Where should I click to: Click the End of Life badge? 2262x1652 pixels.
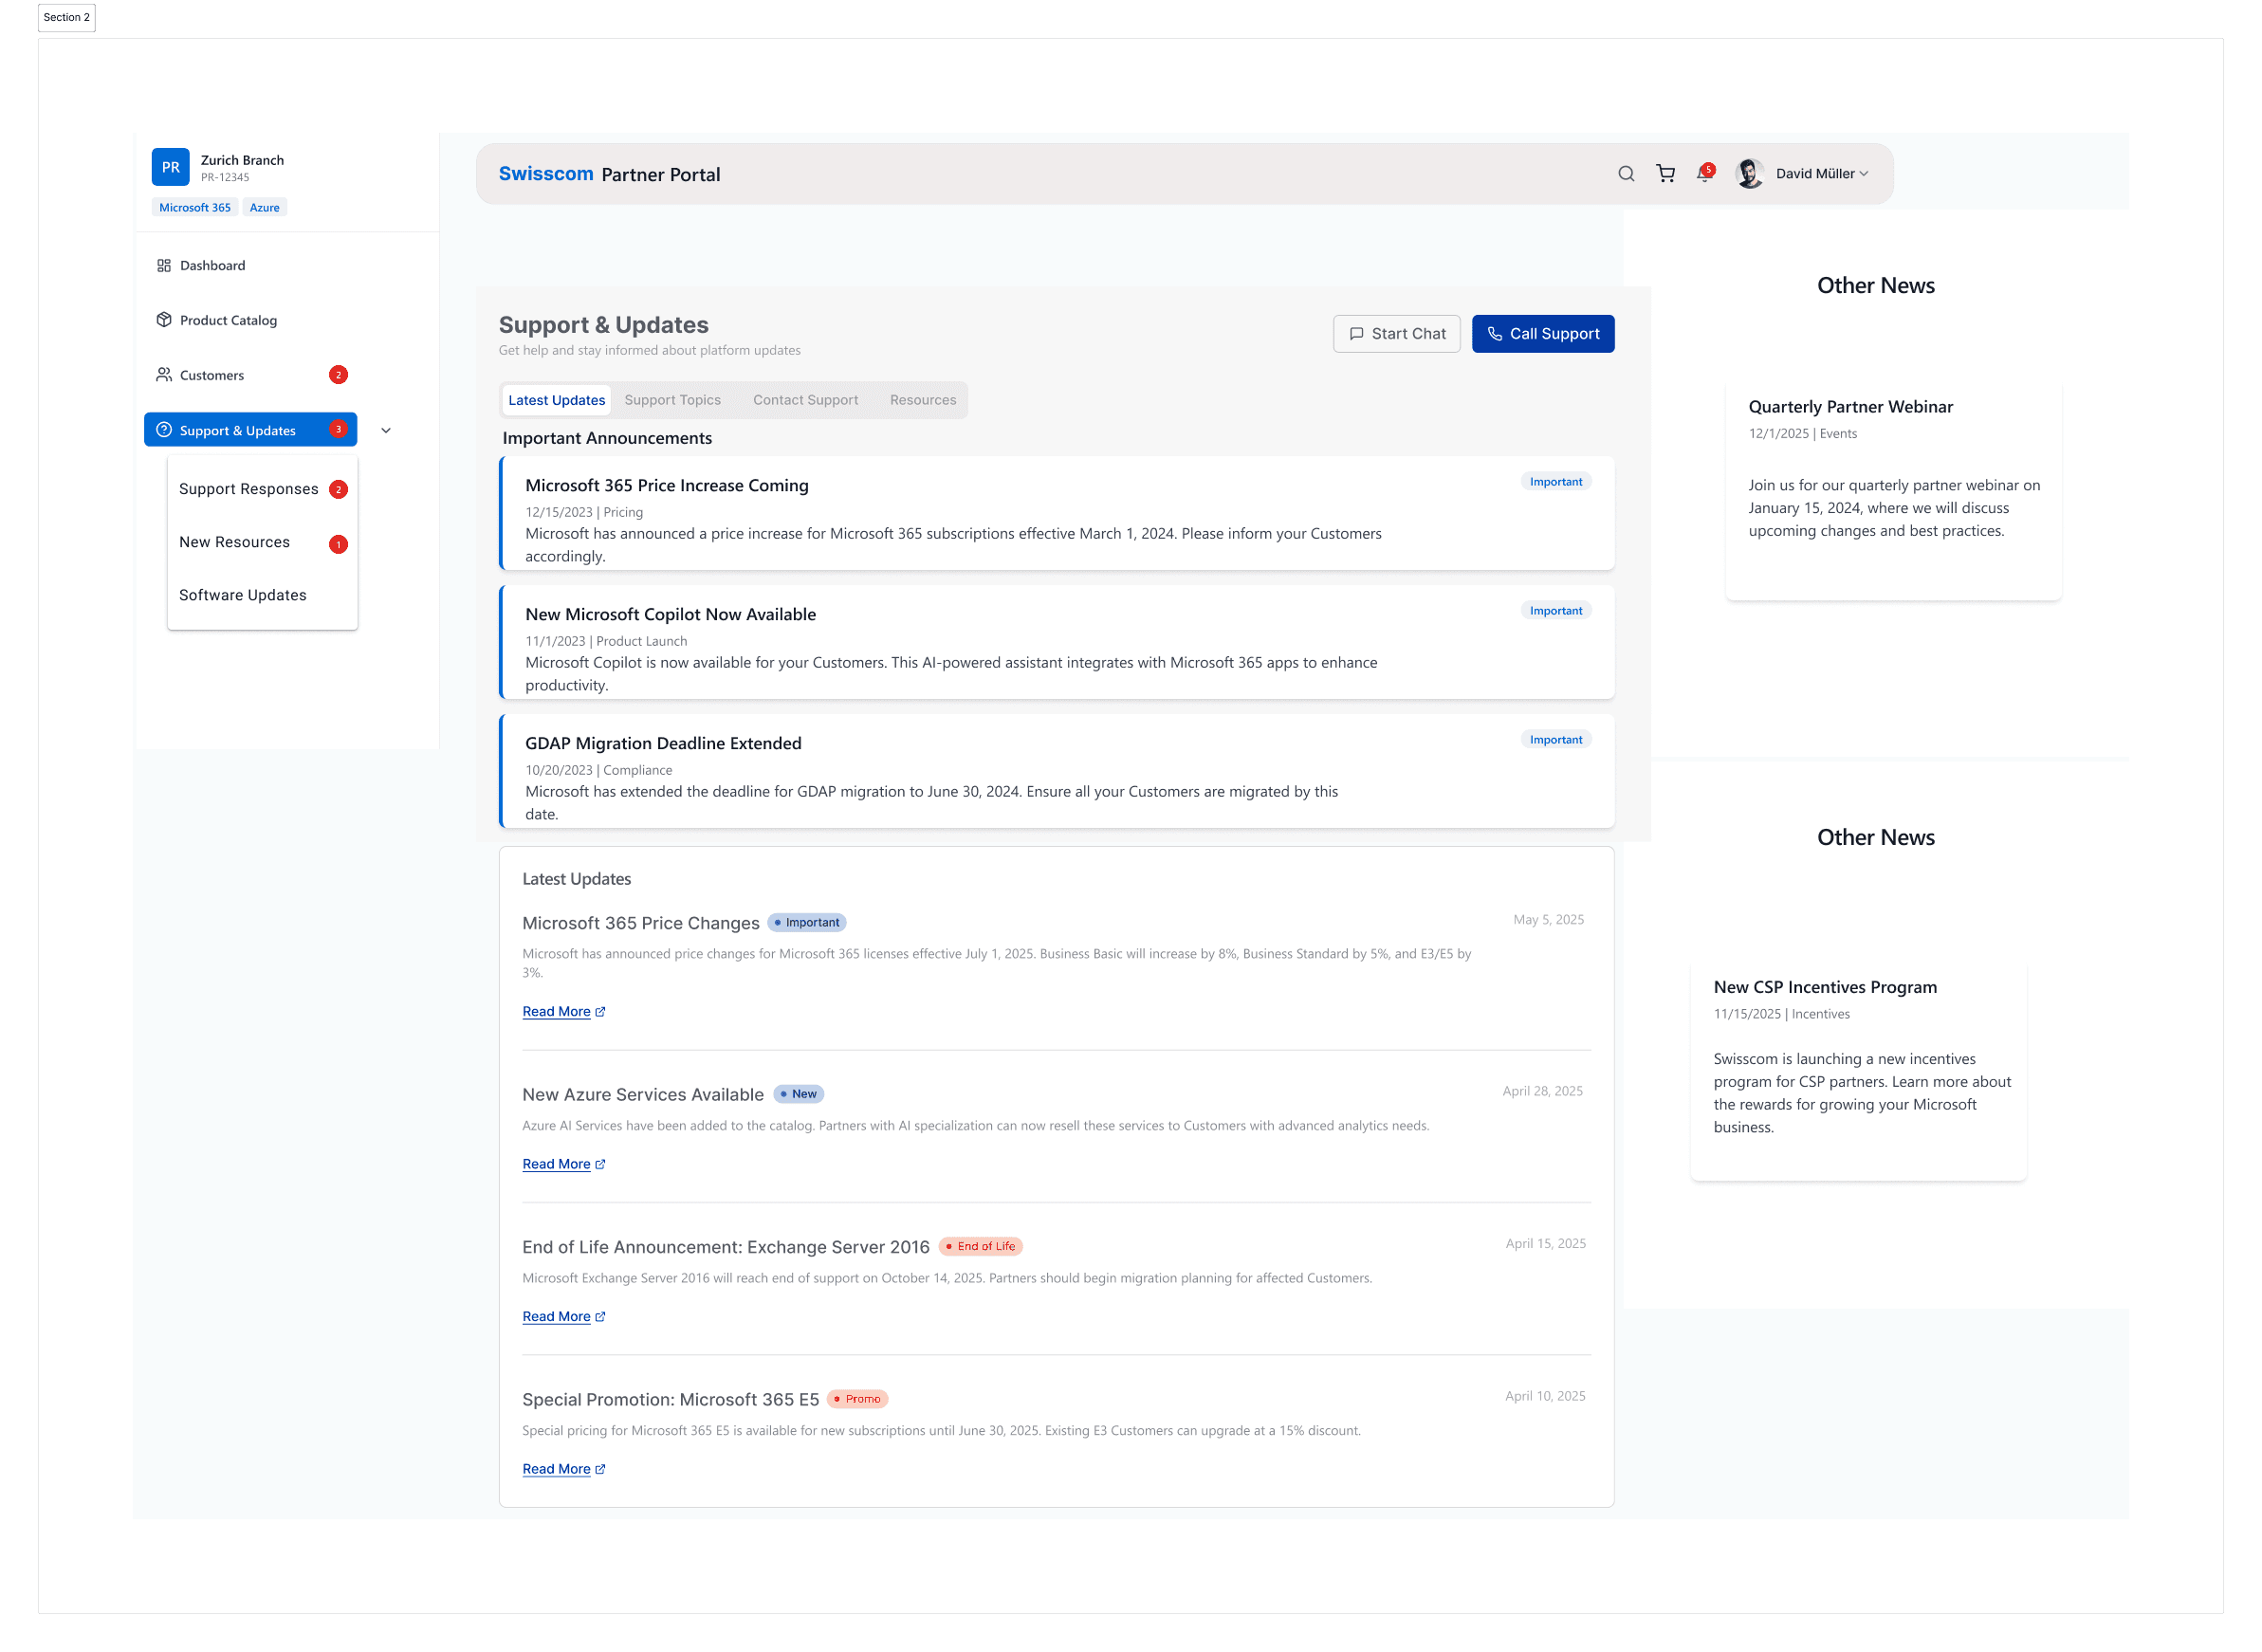point(980,1246)
